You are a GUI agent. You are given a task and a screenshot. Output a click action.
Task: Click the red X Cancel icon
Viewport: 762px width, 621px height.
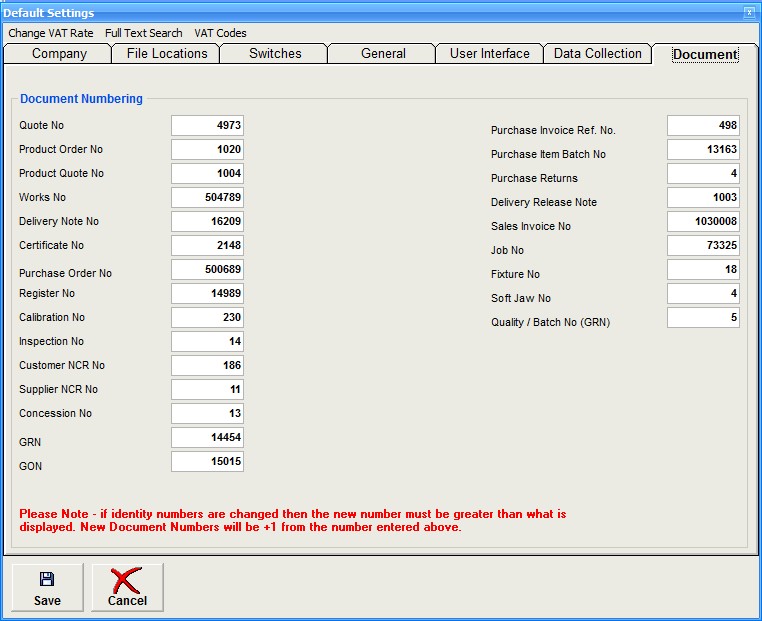click(x=127, y=580)
